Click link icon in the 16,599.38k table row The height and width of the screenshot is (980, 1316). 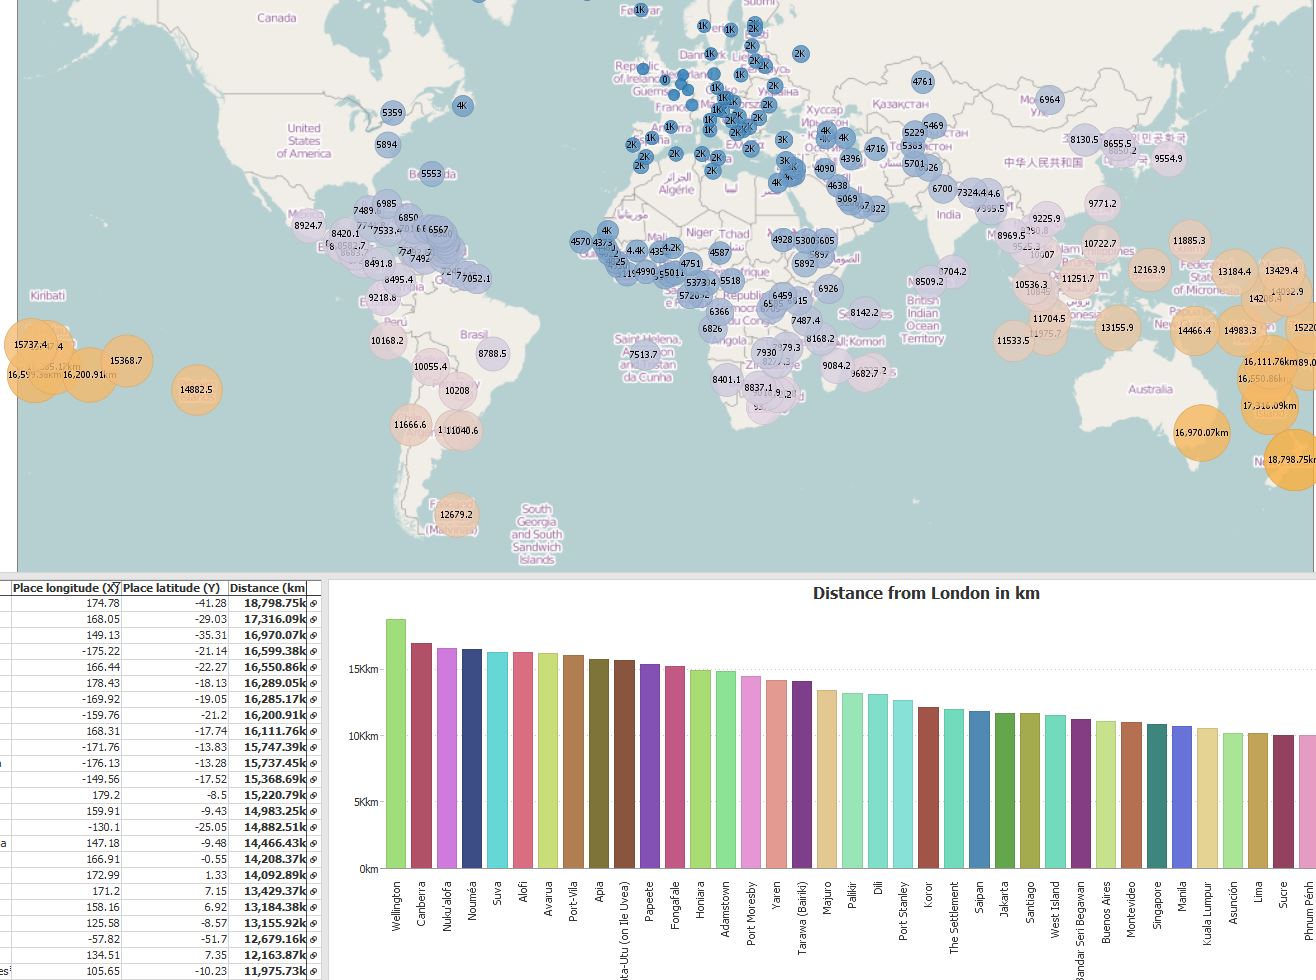pyautogui.click(x=313, y=652)
